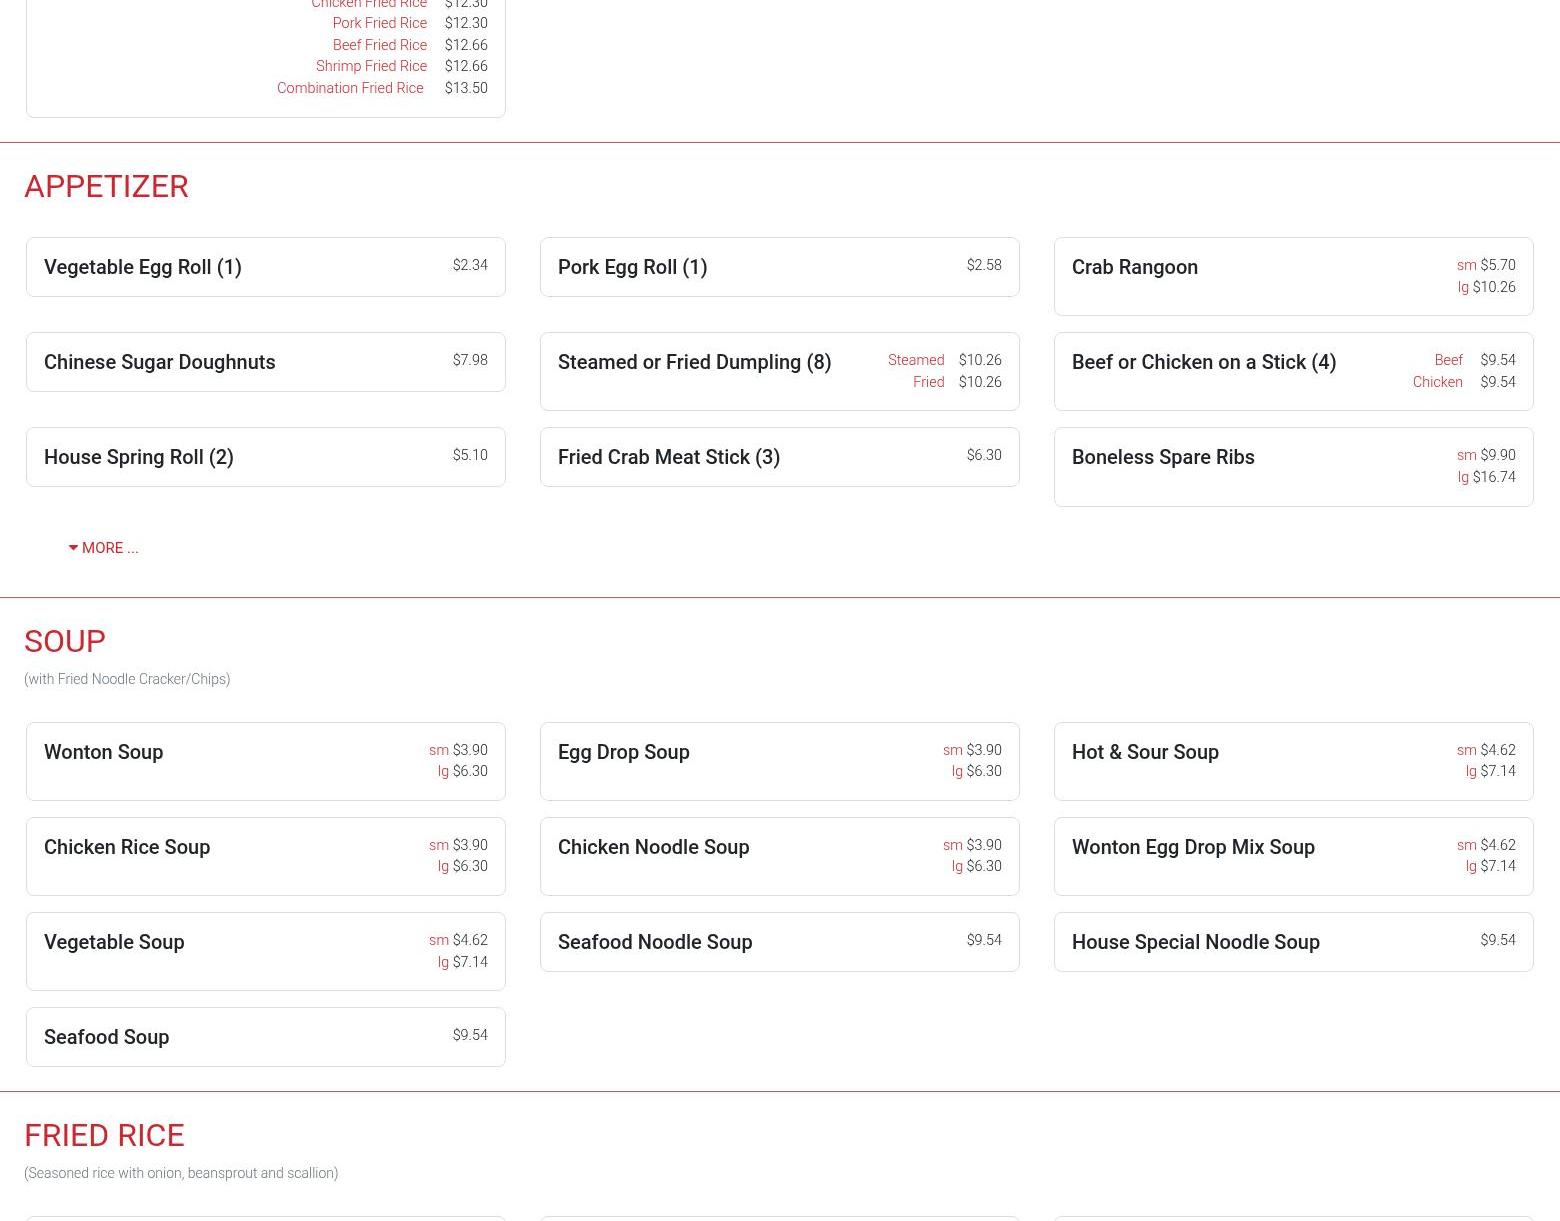Select Fried dumpling option
The height and width of the screenshot is (1221, 1560).
(928, 382)
